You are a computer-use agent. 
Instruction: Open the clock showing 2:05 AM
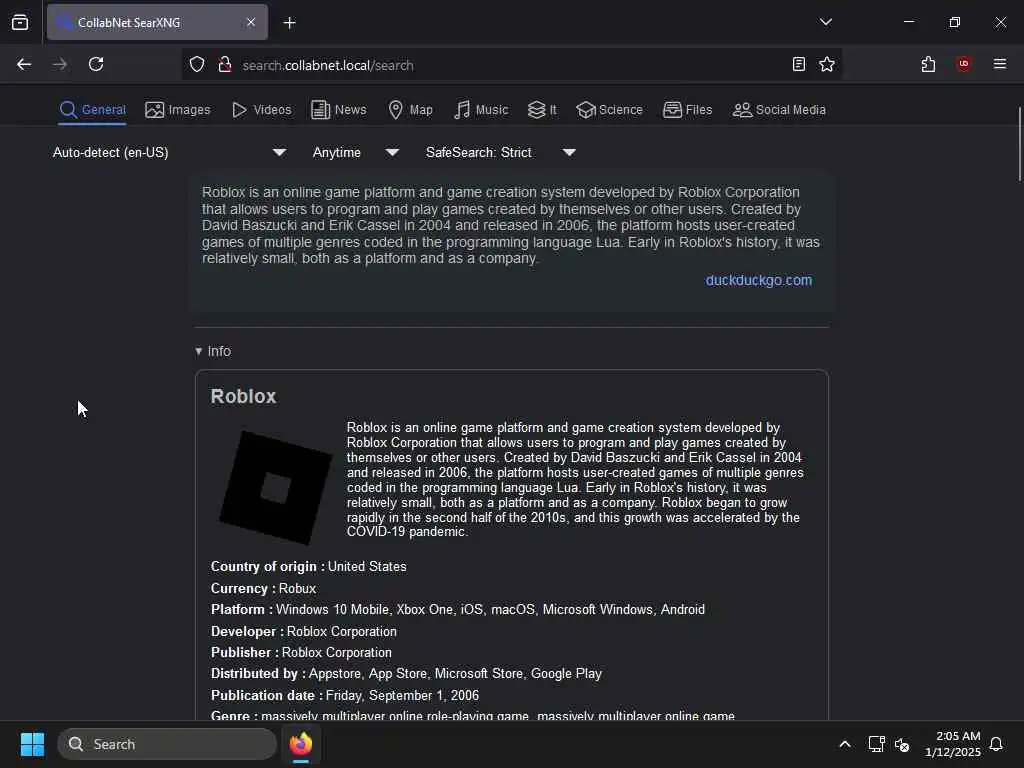click(x=952, y=744)
